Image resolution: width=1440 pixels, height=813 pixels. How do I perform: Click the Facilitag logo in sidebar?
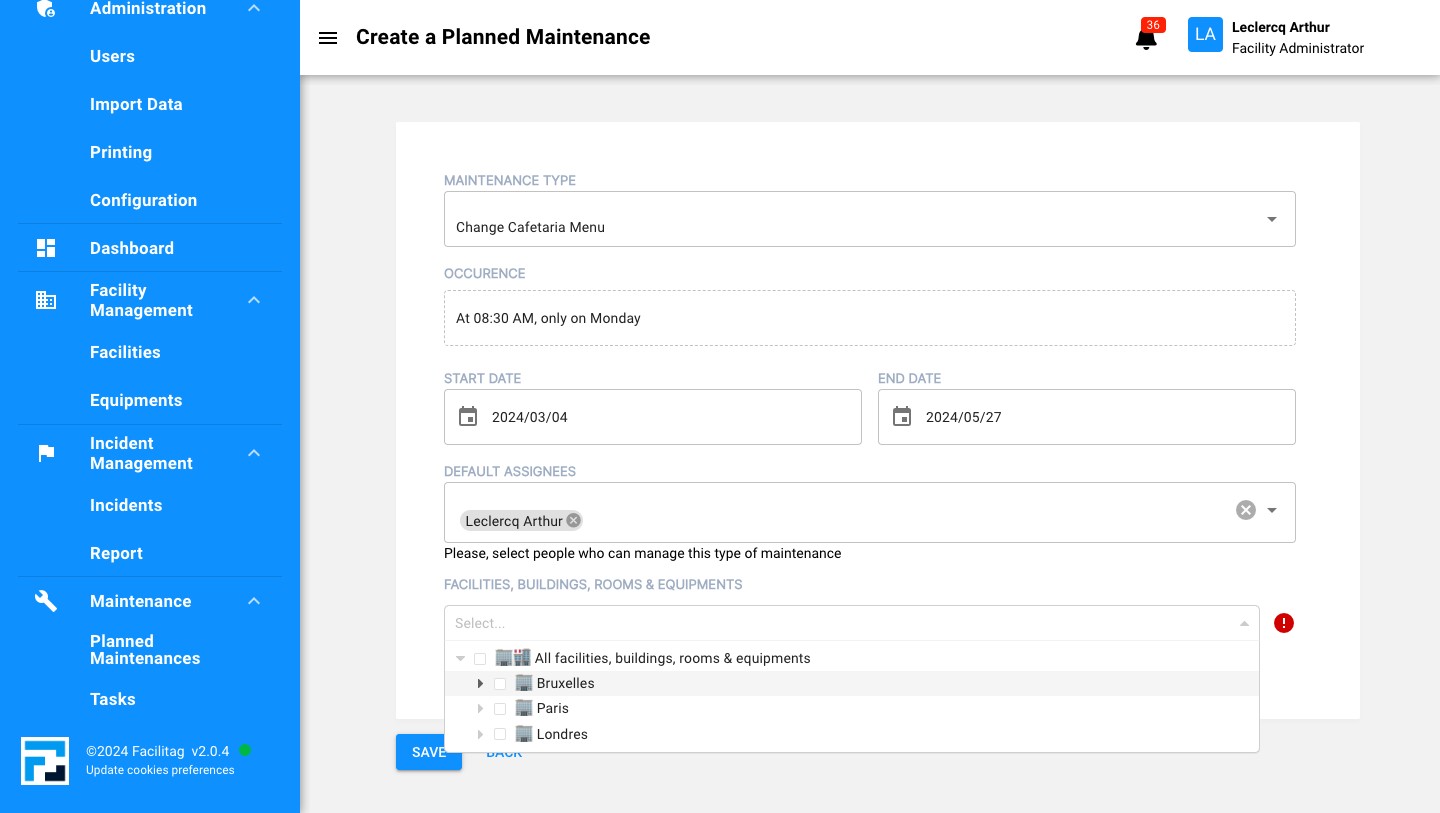click(x=45, y=761)
